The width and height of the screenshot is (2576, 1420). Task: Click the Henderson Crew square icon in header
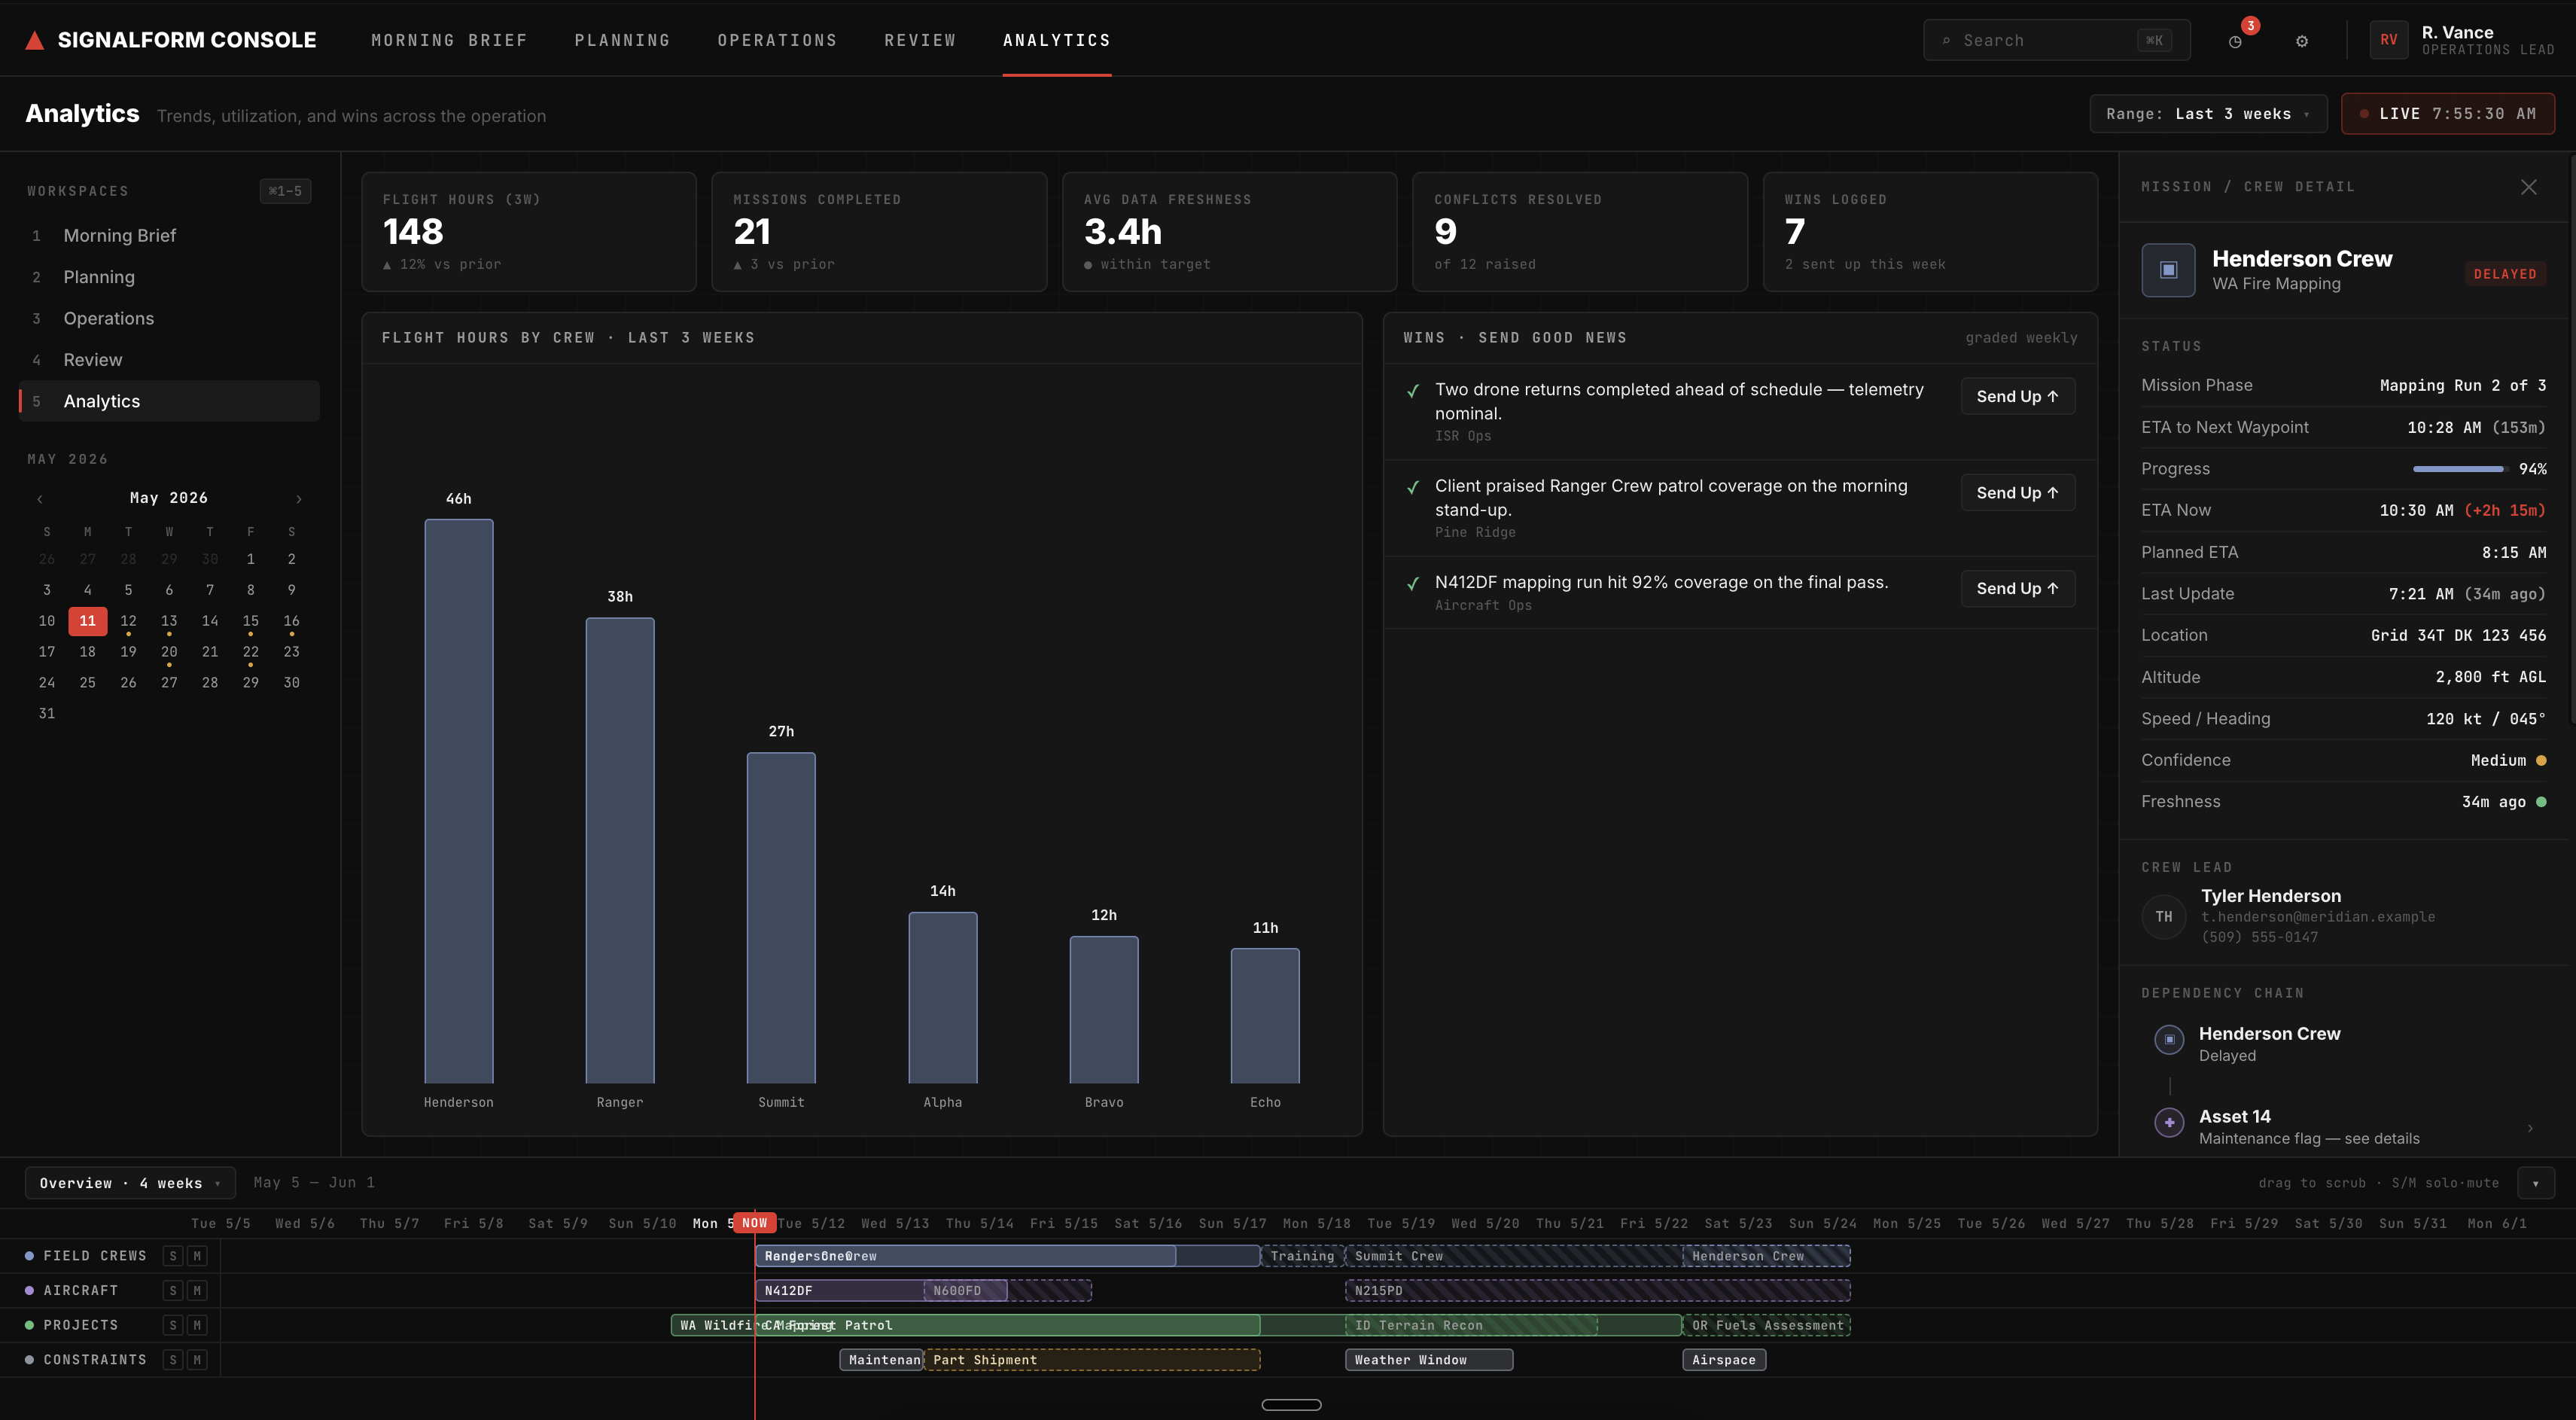[x=2169, y=270]
